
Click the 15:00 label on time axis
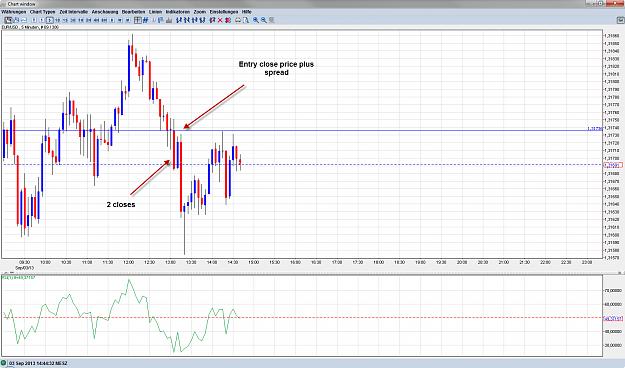point(254,262)
